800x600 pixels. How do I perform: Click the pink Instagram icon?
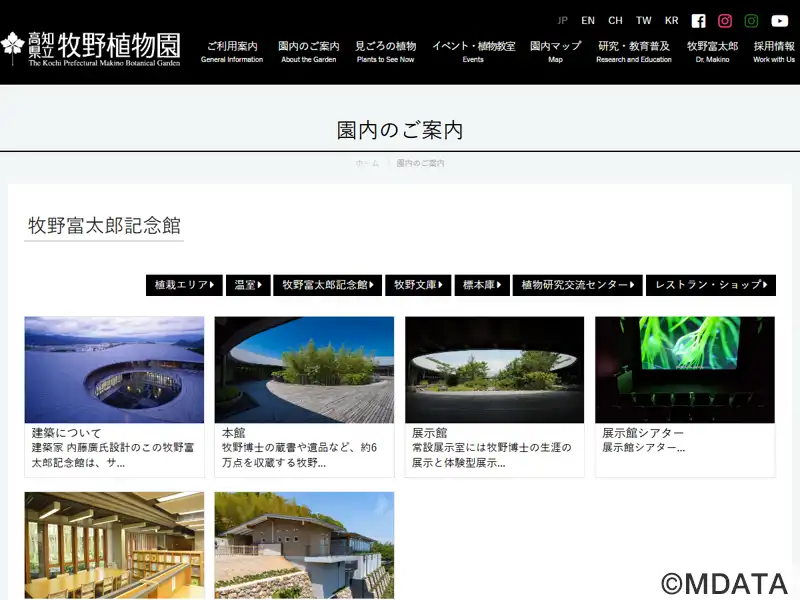725,21
